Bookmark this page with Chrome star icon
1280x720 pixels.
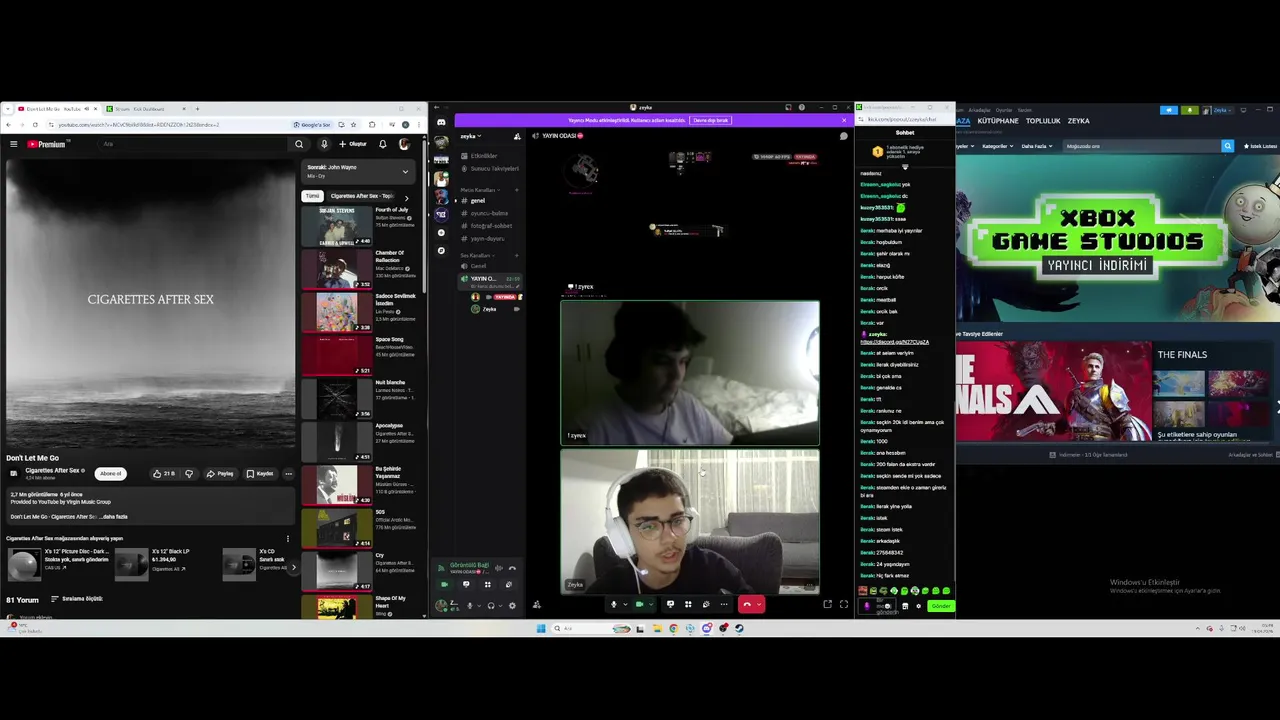coord(353,125)
